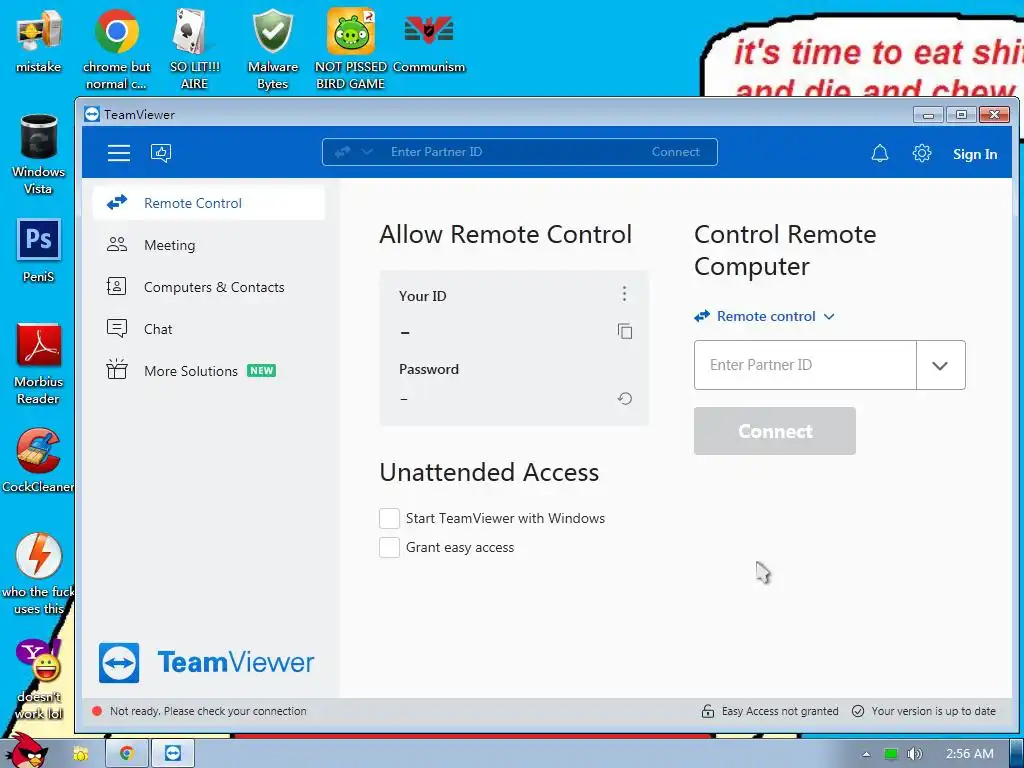This screenshot has height=768, width=1024.
Task: Enable Start TeamViewer with Windows
Action: coord(389,519)
